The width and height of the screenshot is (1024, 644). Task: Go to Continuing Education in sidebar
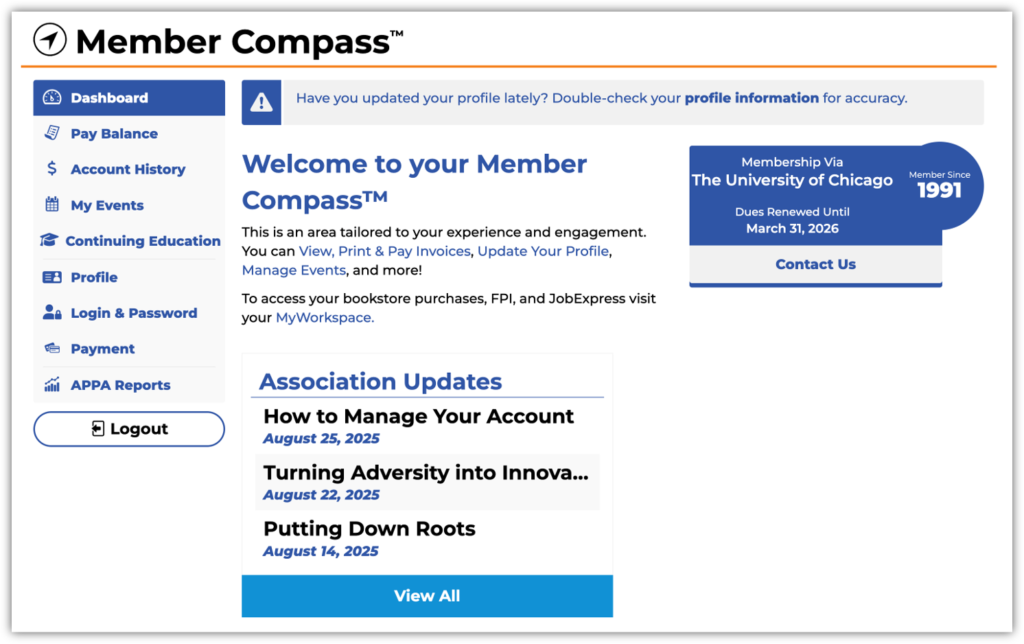point(143,241)
